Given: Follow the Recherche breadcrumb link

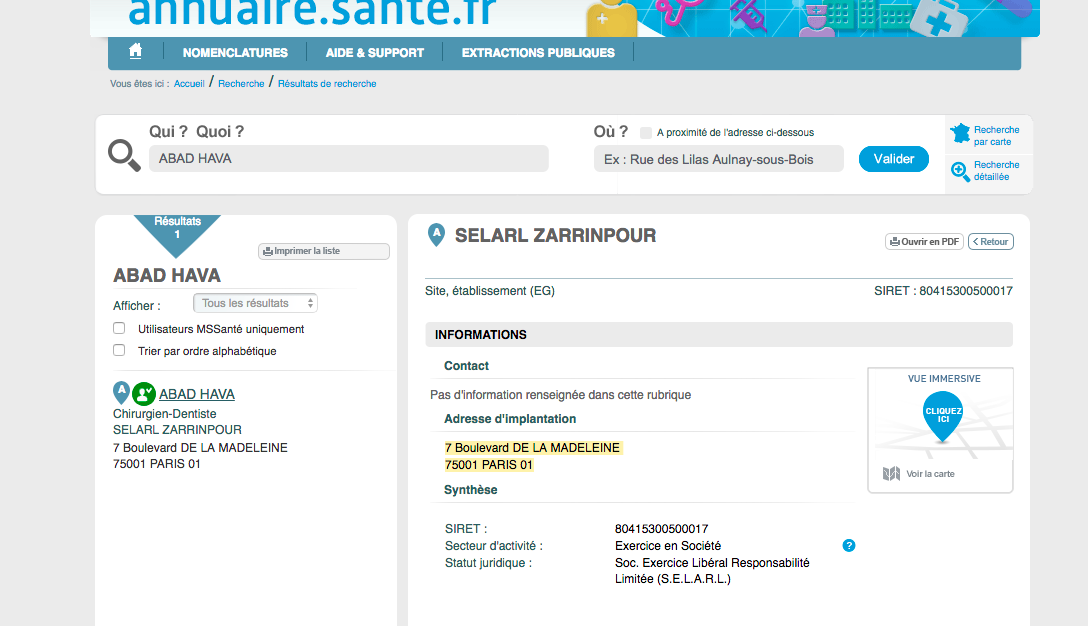Looking at the screenshot, I should coord(241,83).
